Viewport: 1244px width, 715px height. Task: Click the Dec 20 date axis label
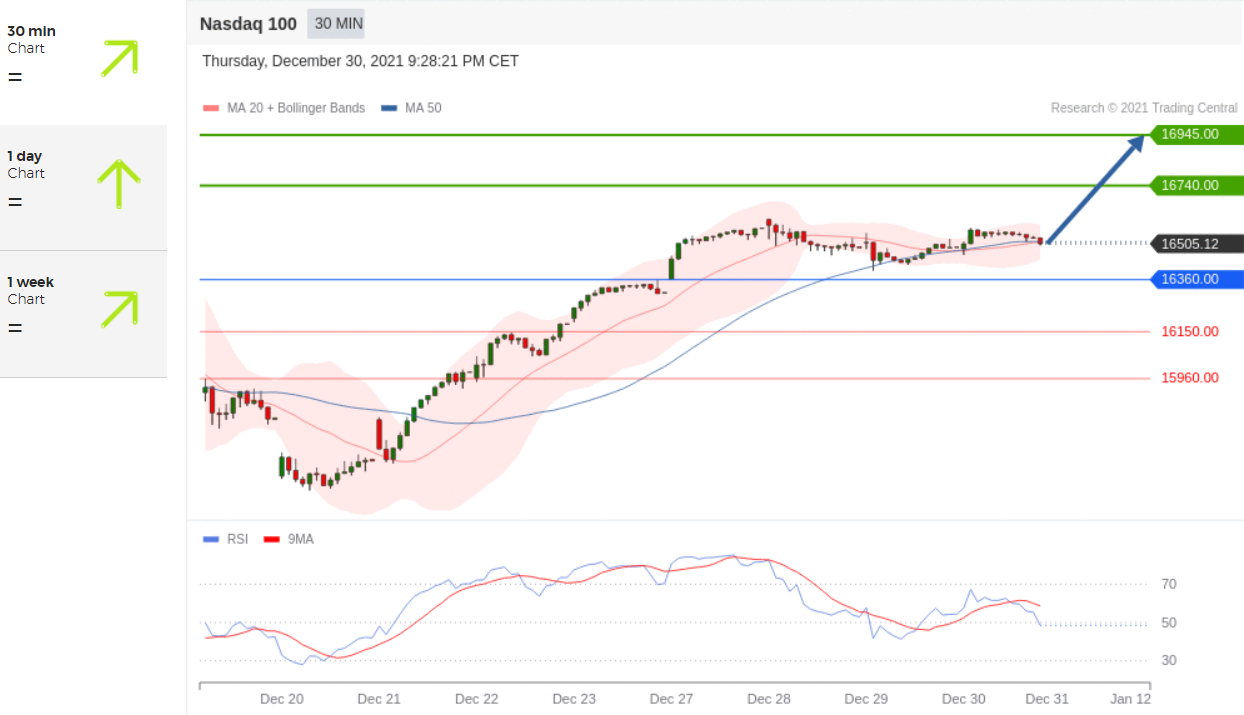(x=281, y=699)
